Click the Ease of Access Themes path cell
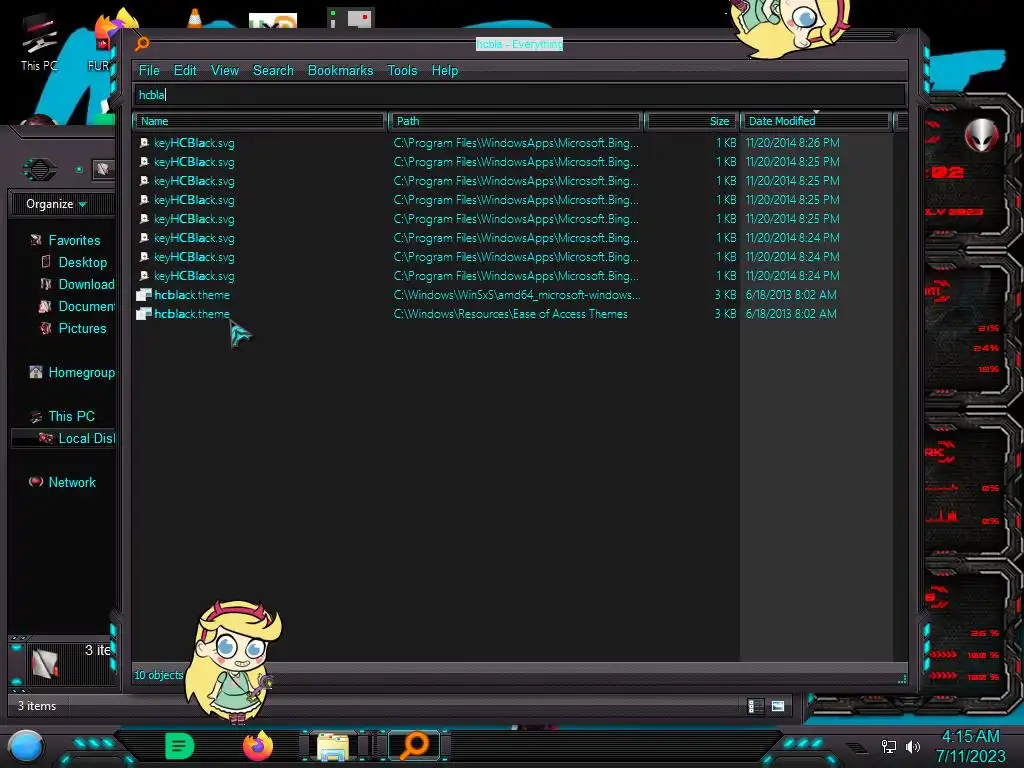Image resolution: width=1024 pixels, height=768 pixels. tap(510, 314)
